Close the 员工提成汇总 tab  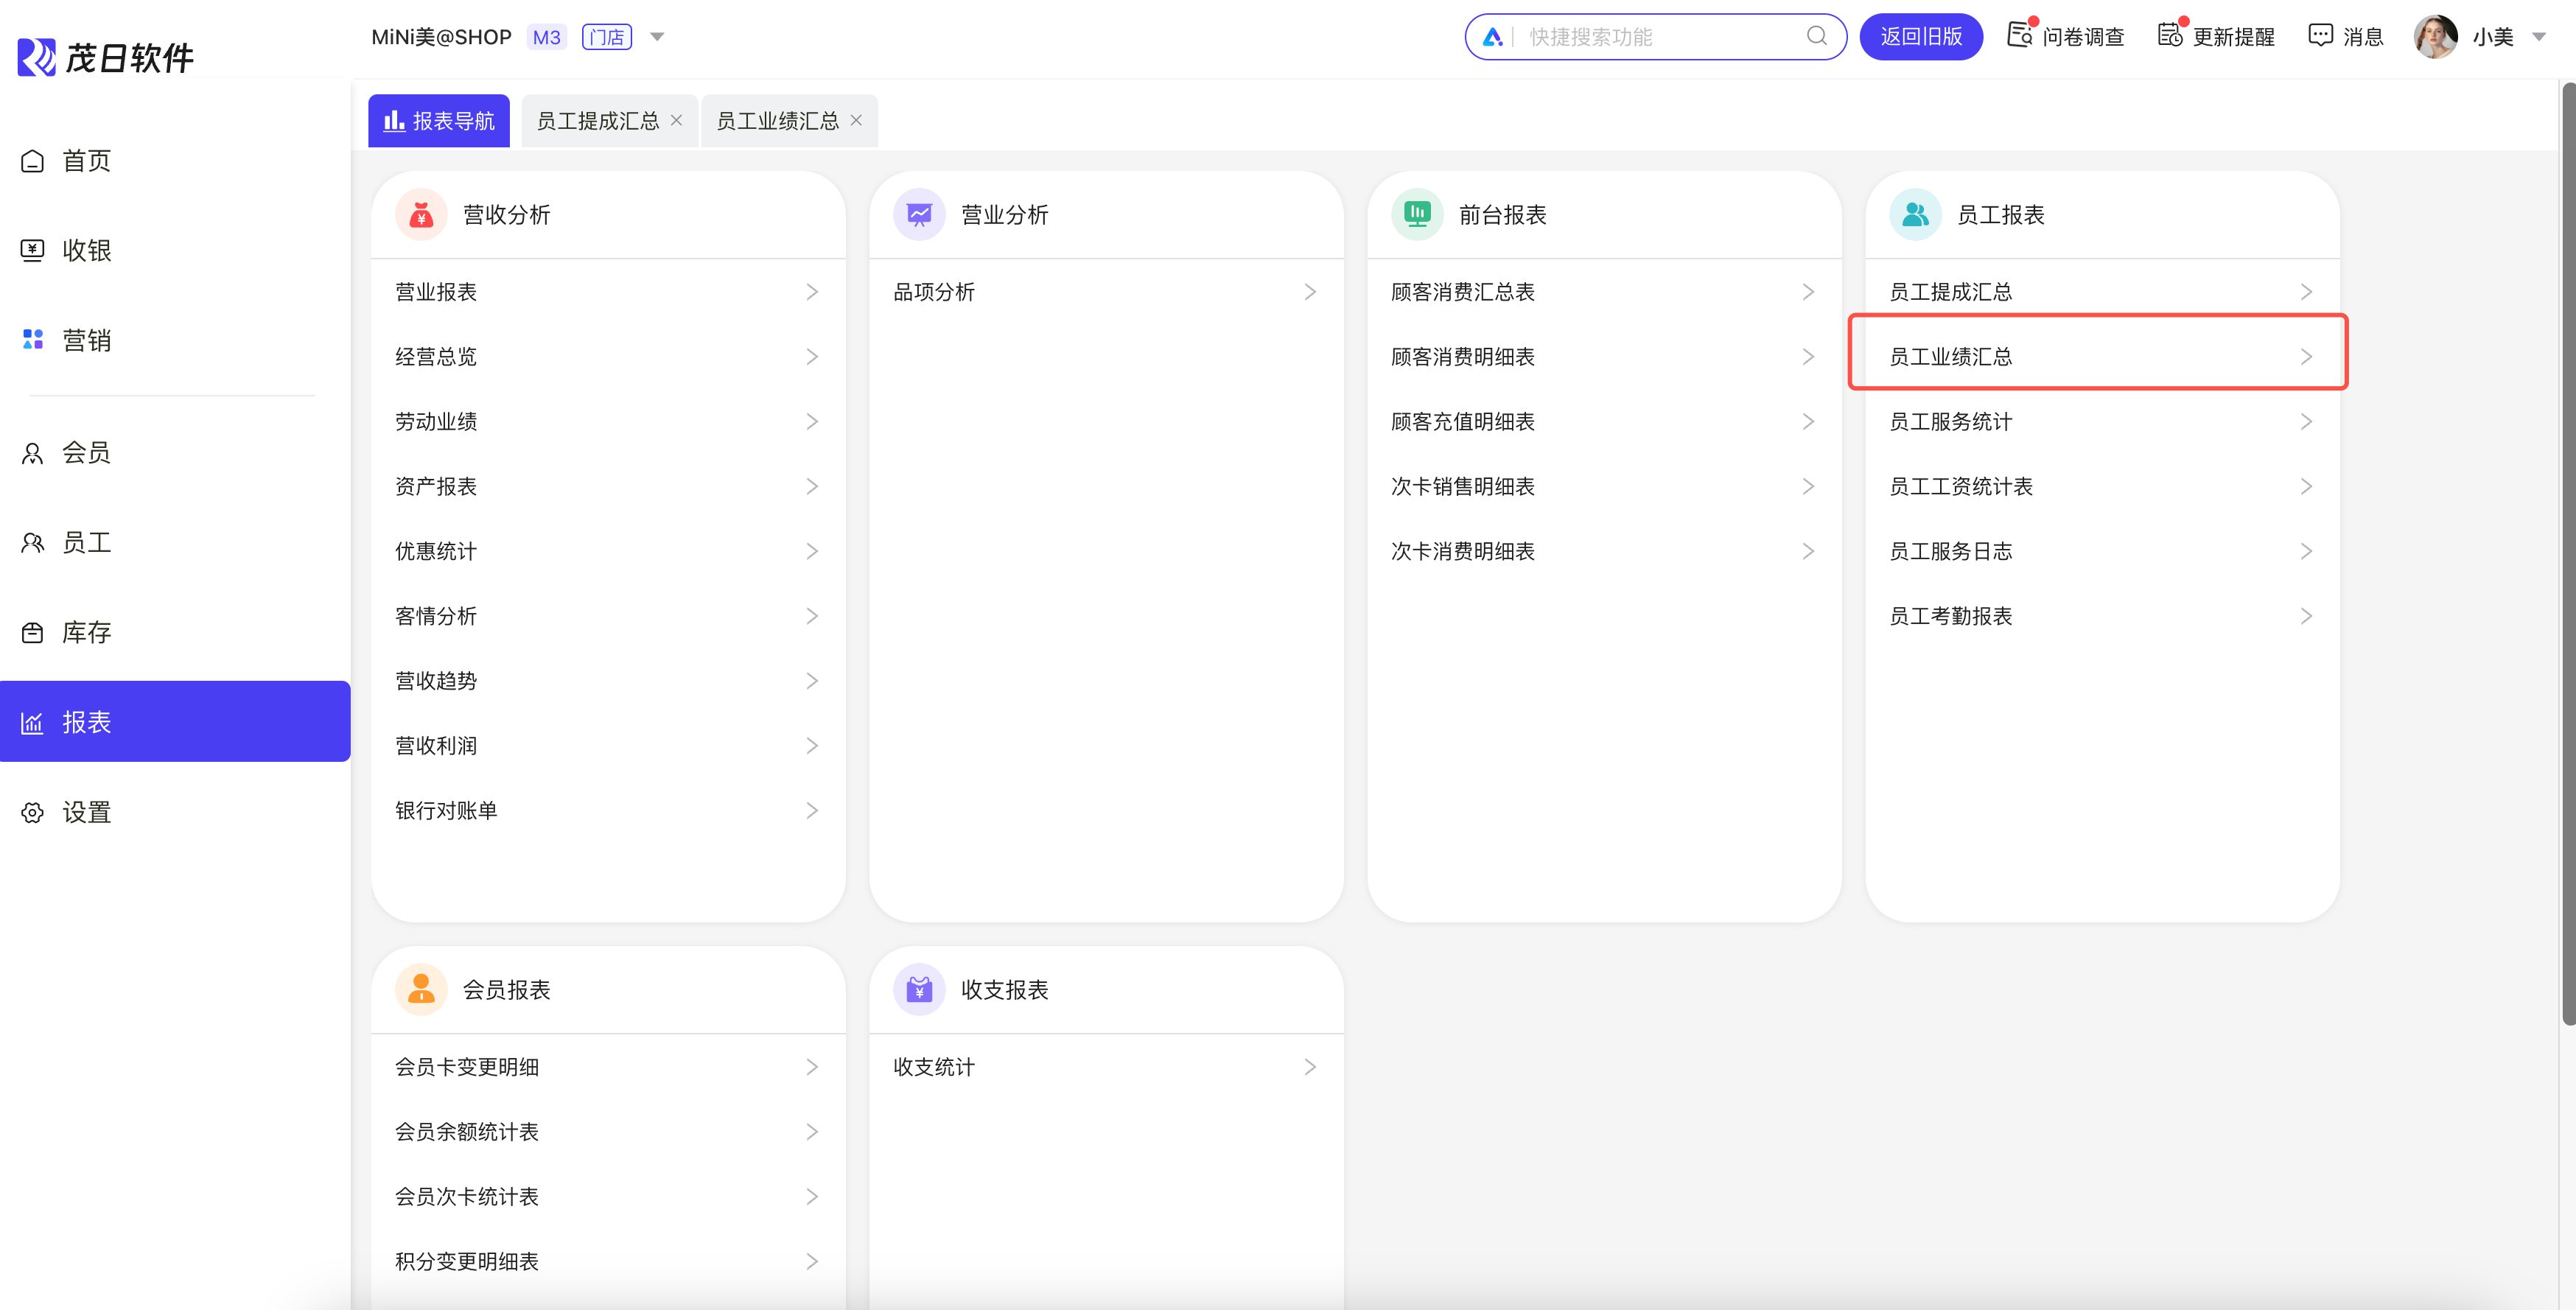(677, 120)
